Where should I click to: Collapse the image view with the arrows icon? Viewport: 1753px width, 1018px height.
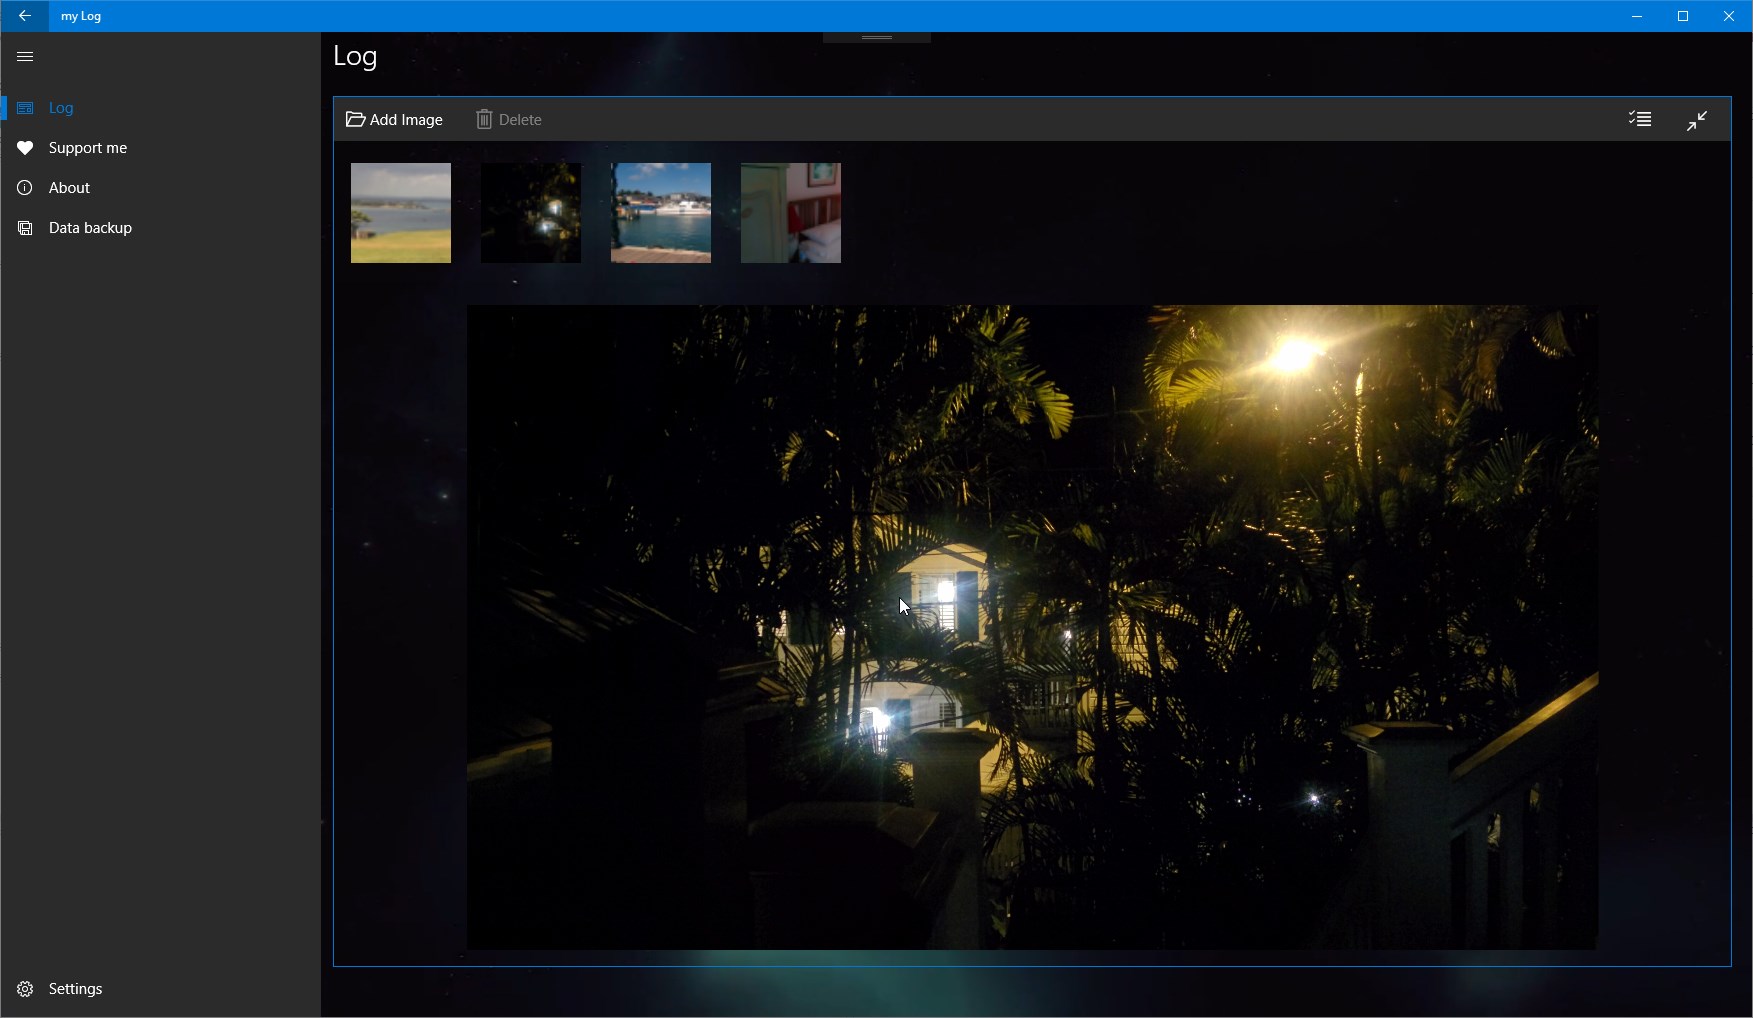coord(1697,120)
